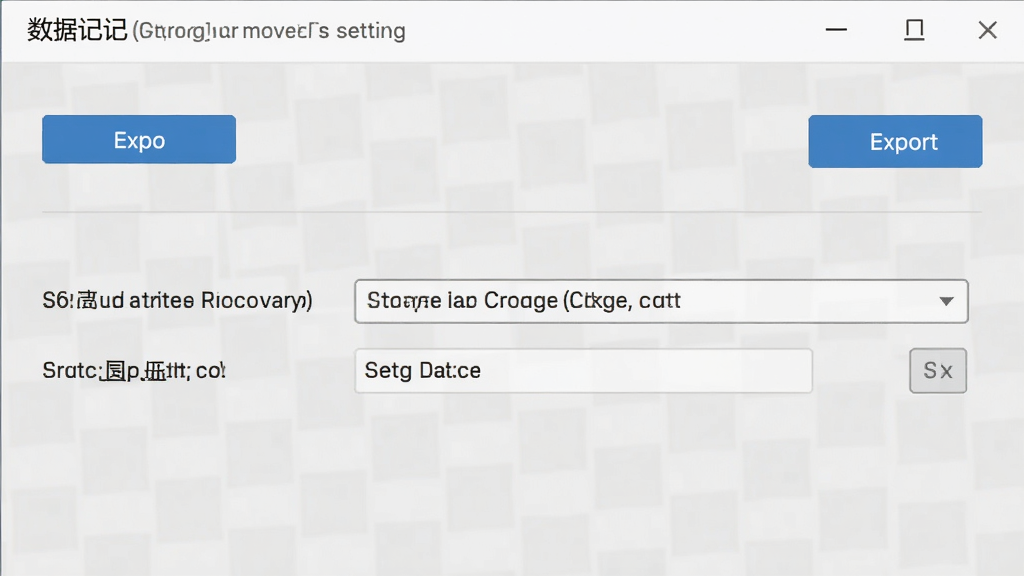Viewport: 1024px width, 576px height.
Task: Open the Stoage lao Croage dropdown arrow
Action: point(946,301)
